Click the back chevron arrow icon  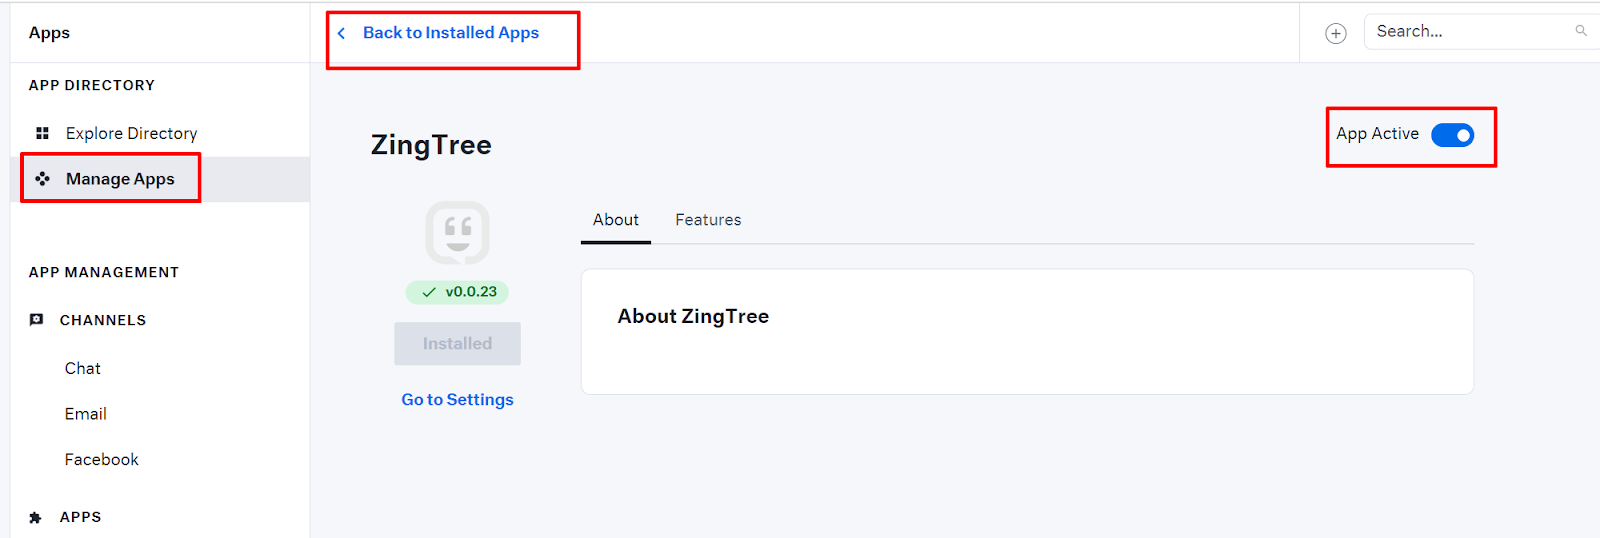pyautogui.click(x=341, y=33)
